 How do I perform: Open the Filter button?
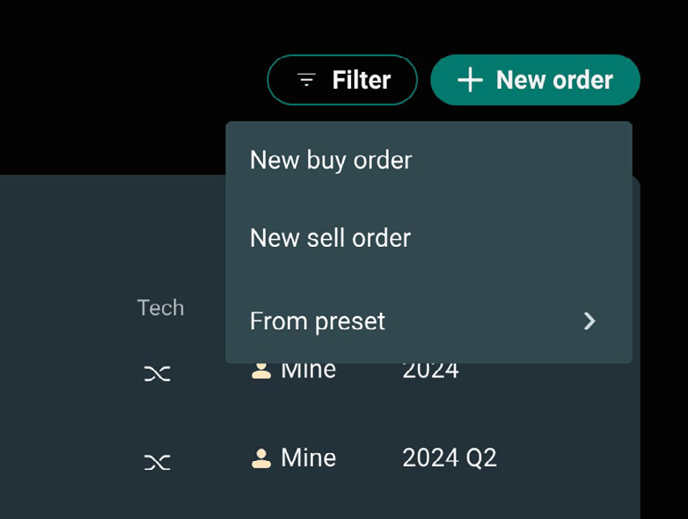pos(342,80)
